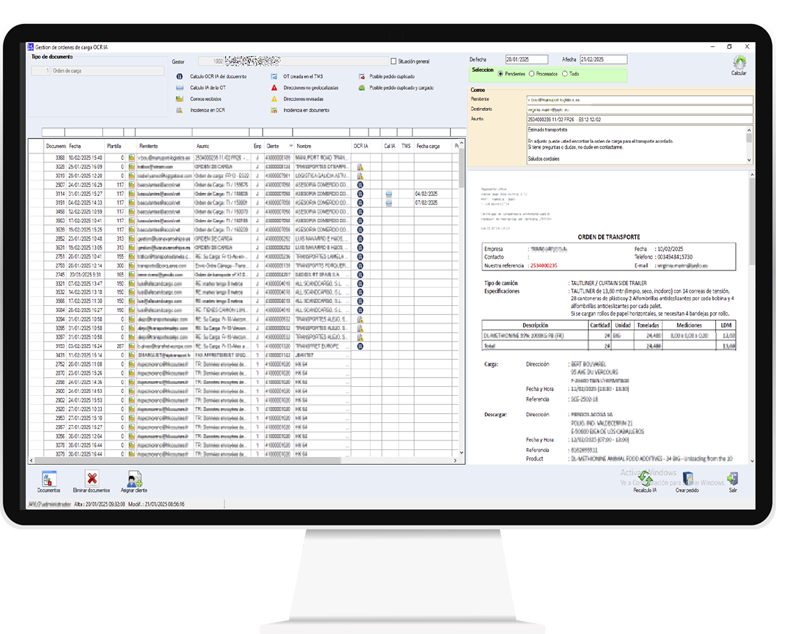The height and width of the screenshot is (634, 791).
Task: Select the Todo radio button
Action: point(564,73)
